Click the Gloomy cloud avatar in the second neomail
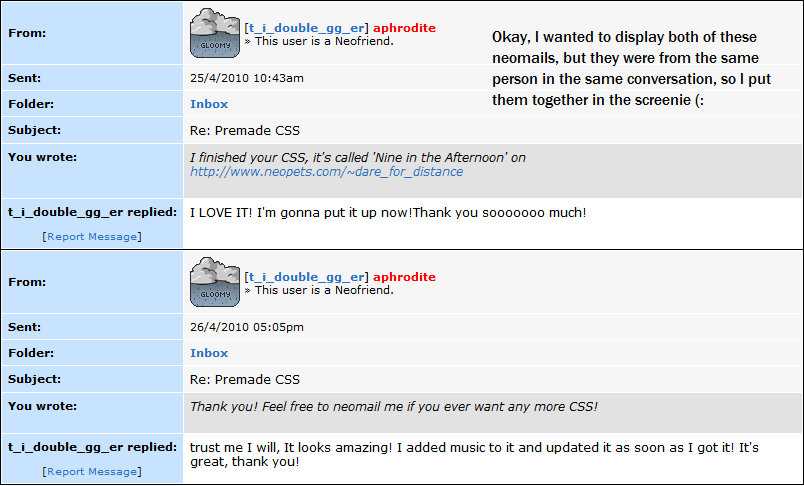 coord(215,282)
